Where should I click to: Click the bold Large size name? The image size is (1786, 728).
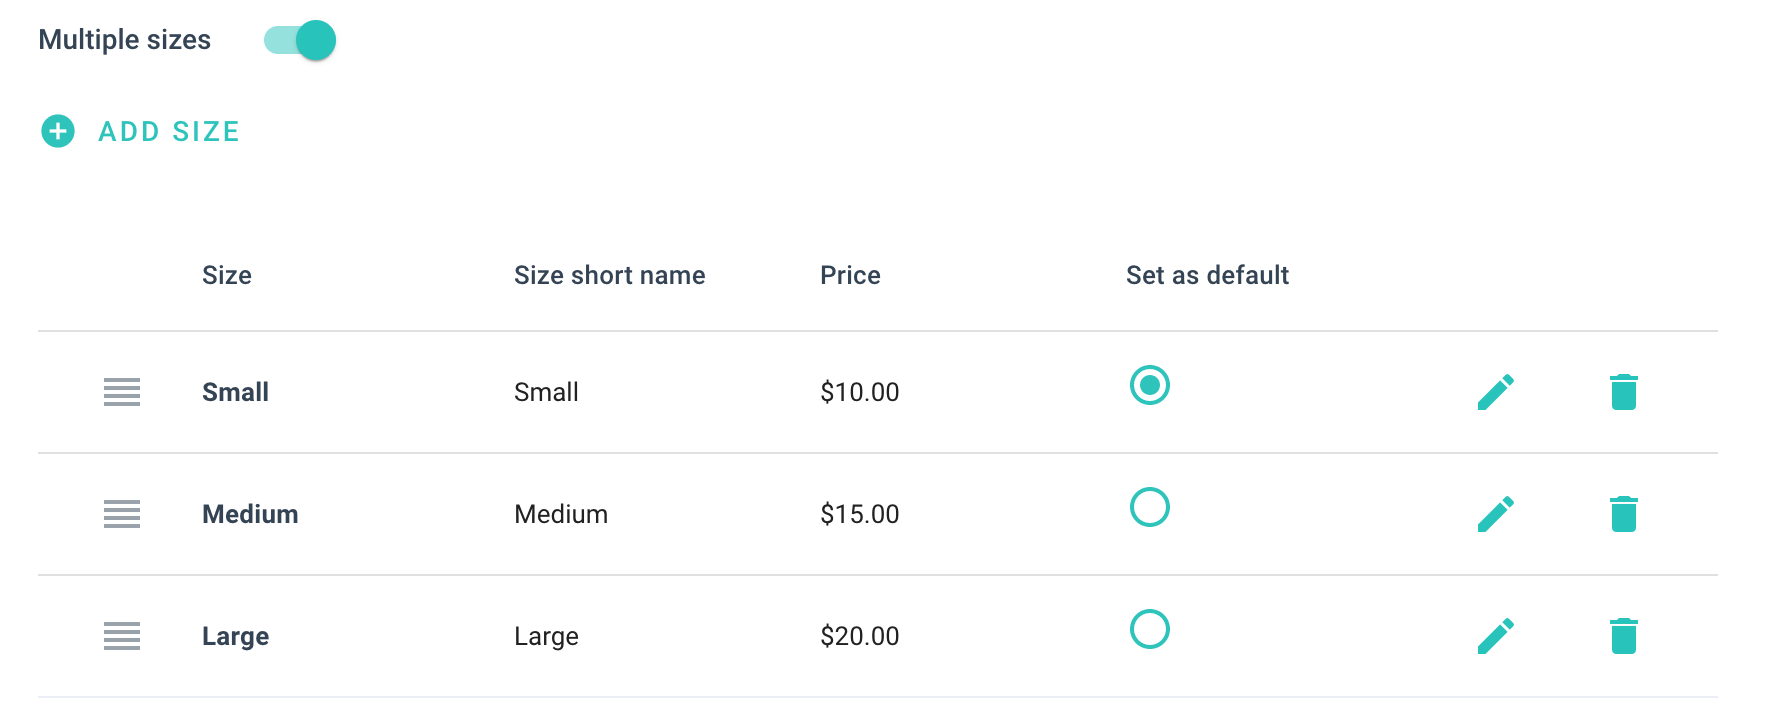tap(235, 636)
